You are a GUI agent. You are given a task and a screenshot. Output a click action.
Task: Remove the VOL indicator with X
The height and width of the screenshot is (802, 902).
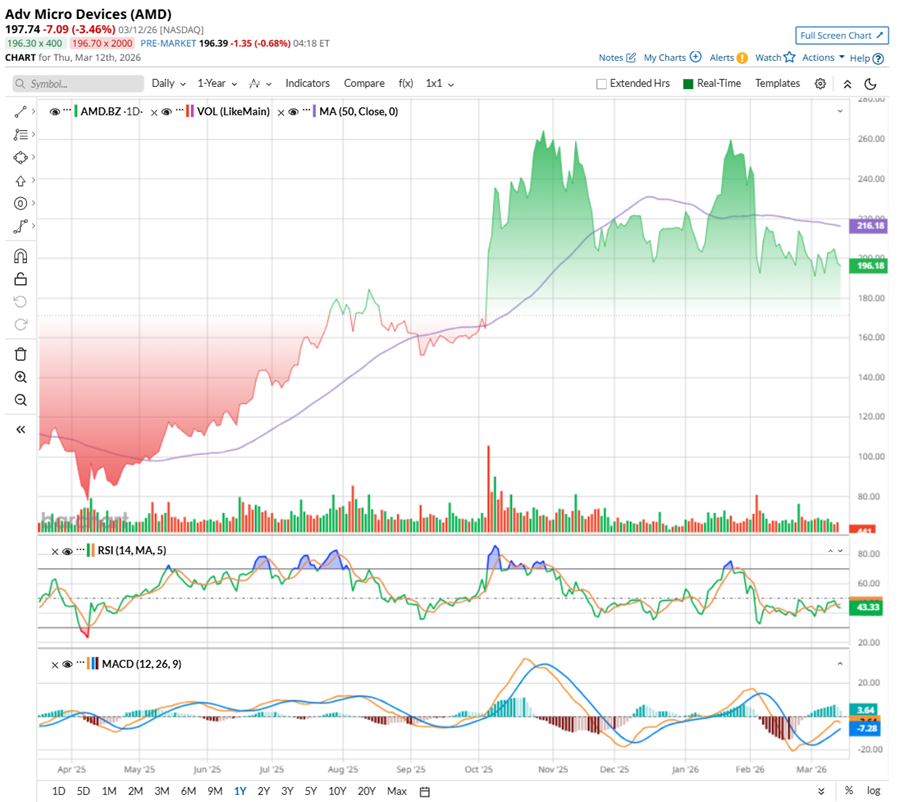point(154,113)
